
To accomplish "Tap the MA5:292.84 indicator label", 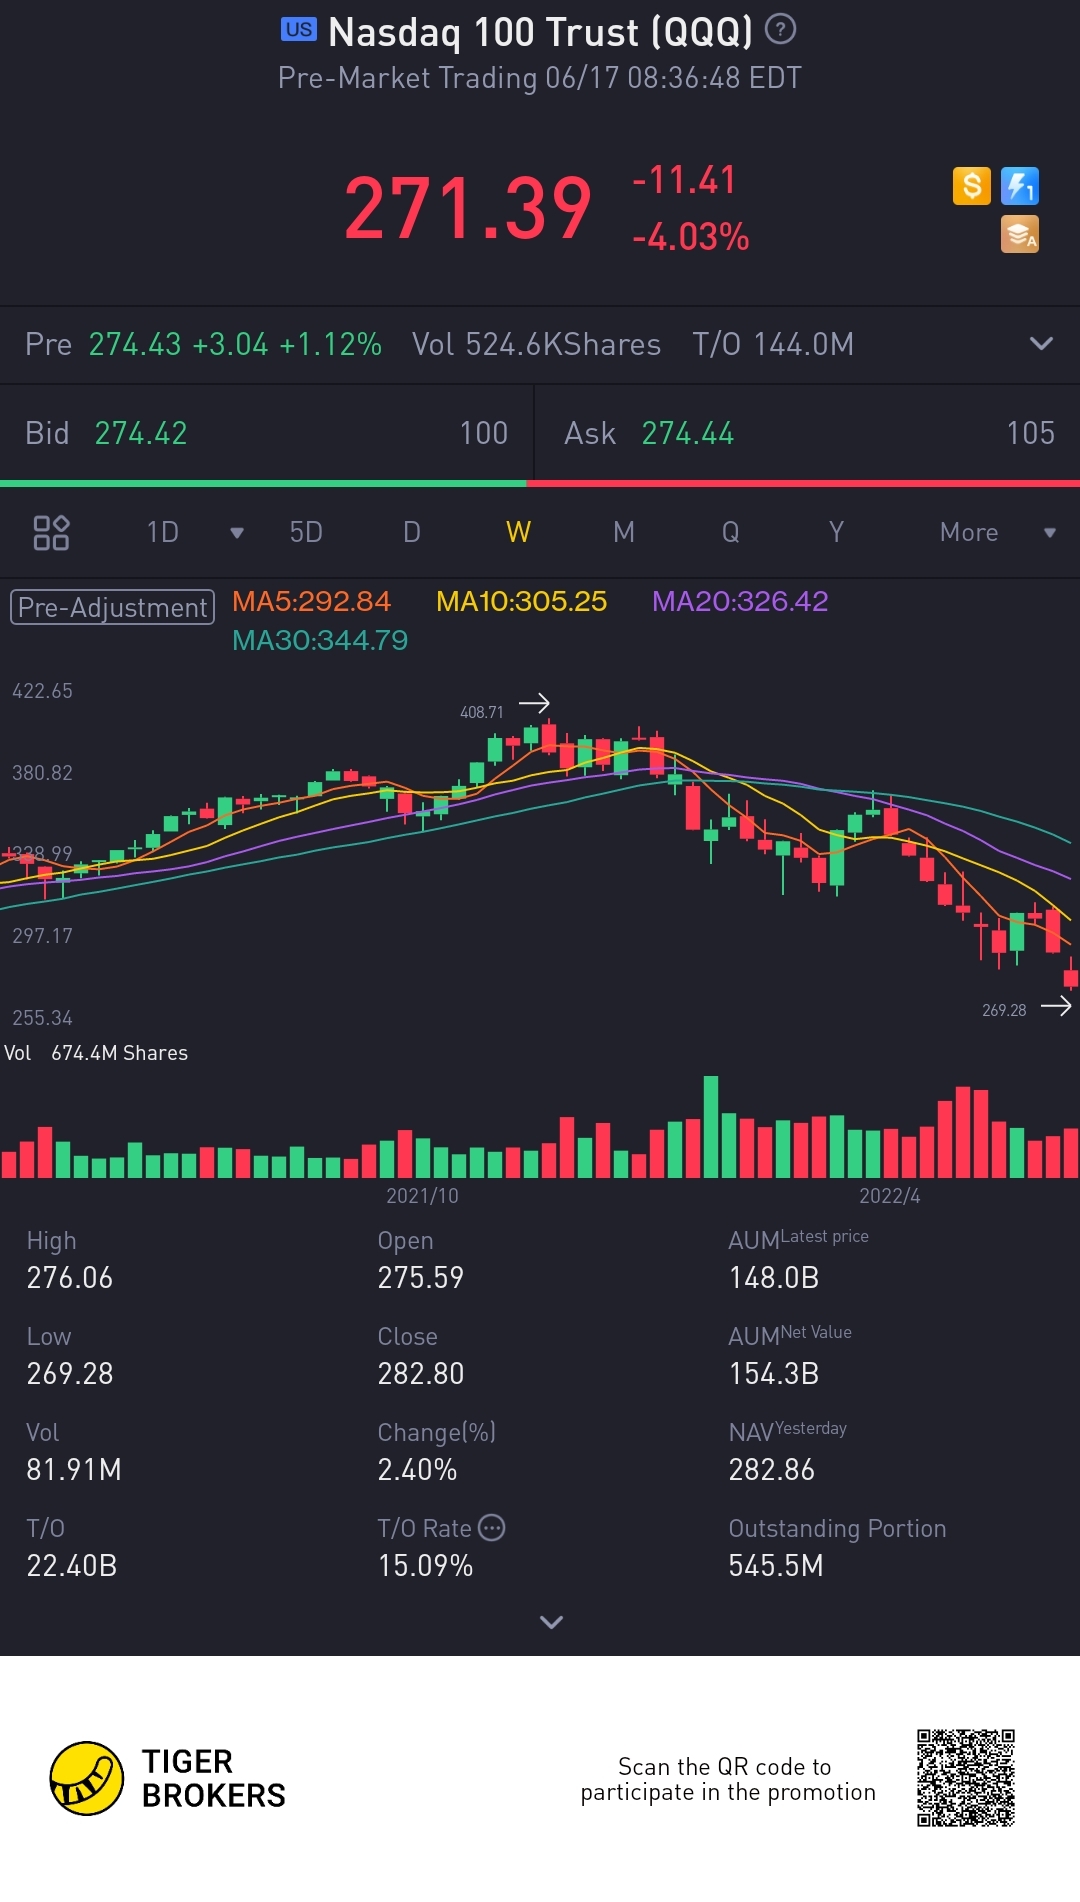I will 311,601.
